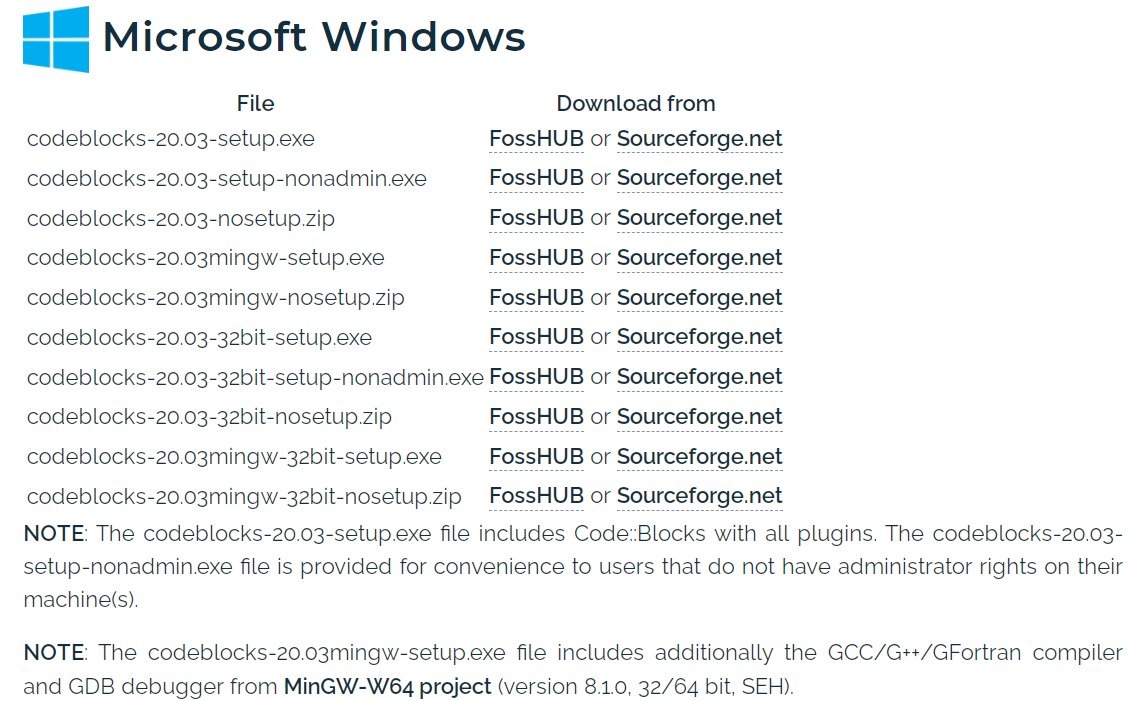Click Sourceforge.net for codeblocks-20.03-nosetup.zip
Viewport: 1140px width, 701px height.
699,218
